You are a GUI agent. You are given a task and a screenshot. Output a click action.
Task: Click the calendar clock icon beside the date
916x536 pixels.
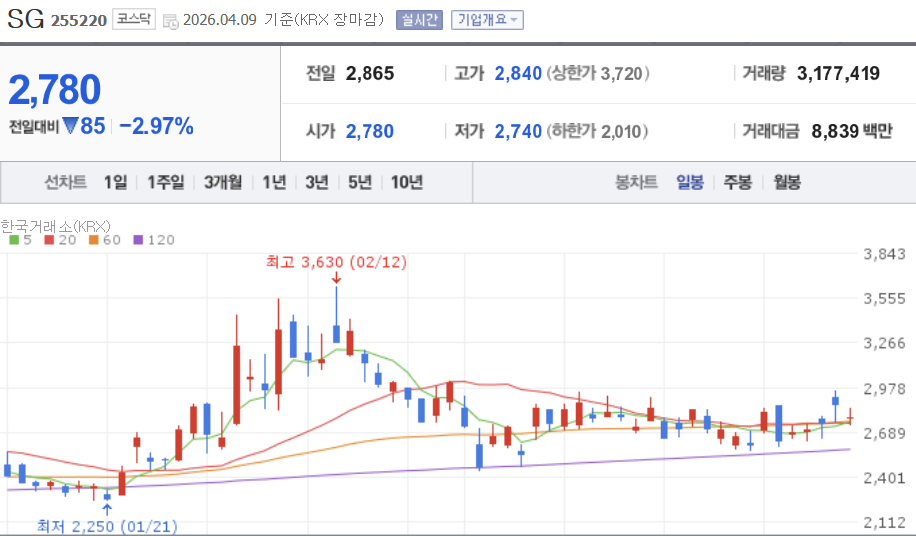(171, 21)
